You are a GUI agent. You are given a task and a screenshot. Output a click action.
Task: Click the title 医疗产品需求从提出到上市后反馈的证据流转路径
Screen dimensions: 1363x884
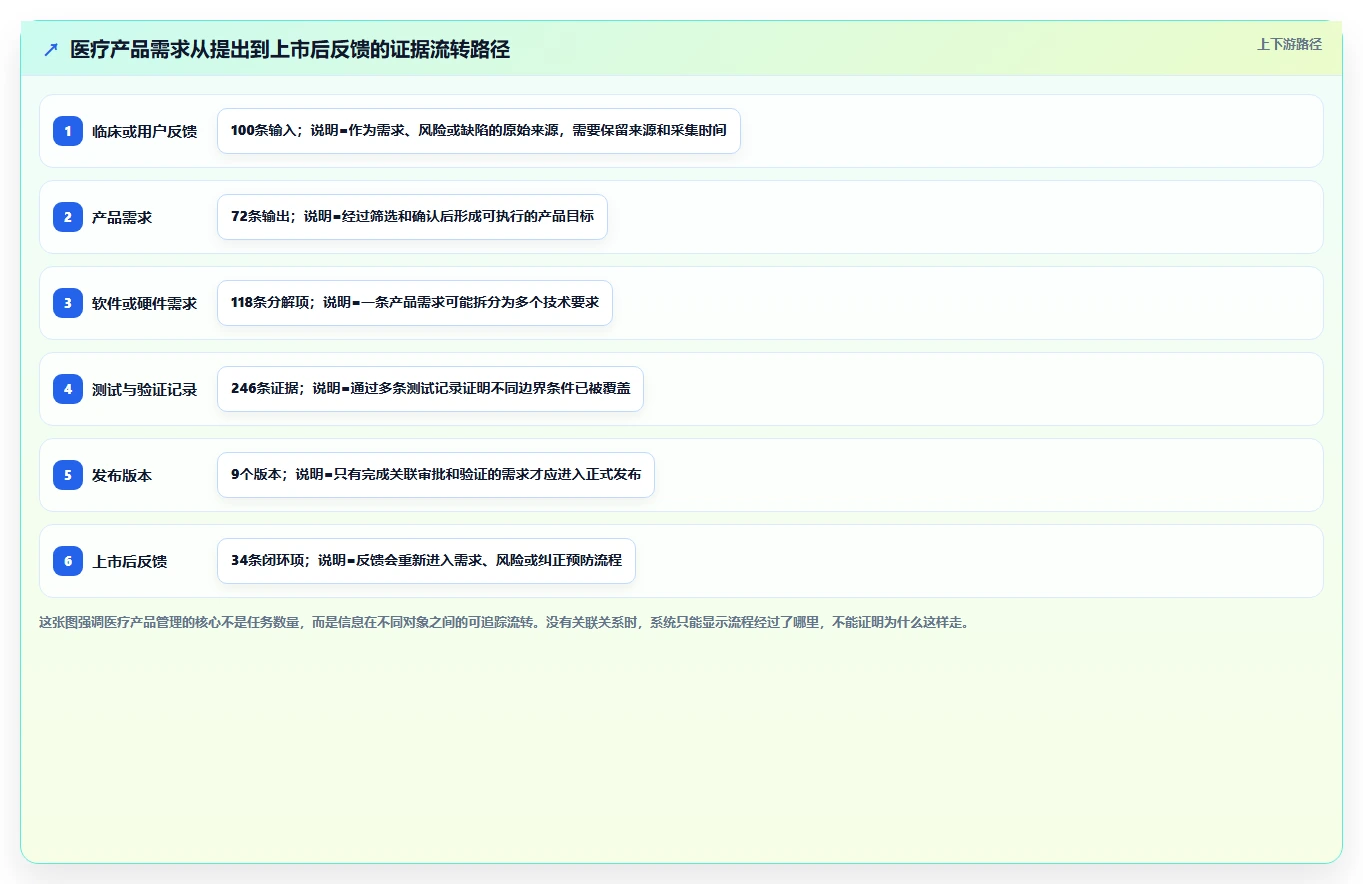(x=290, y=50)
